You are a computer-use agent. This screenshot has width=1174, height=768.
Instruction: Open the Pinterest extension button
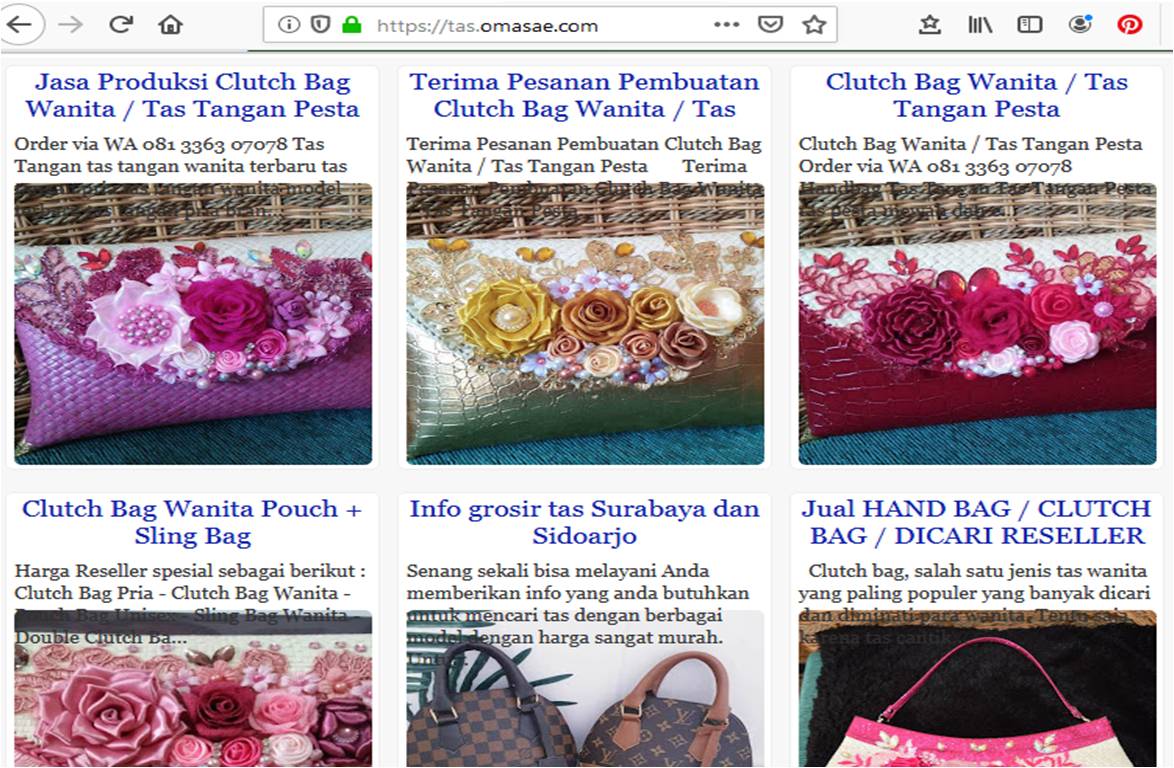click(1130, 25)
